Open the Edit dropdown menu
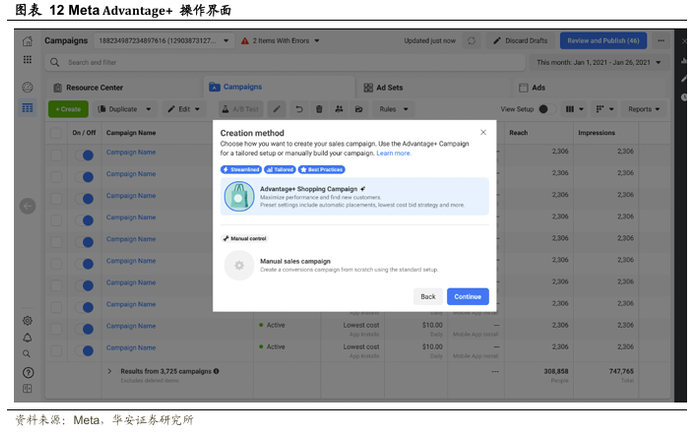The width and height of the screenshot is (700, 435). [x=183, y=109]
